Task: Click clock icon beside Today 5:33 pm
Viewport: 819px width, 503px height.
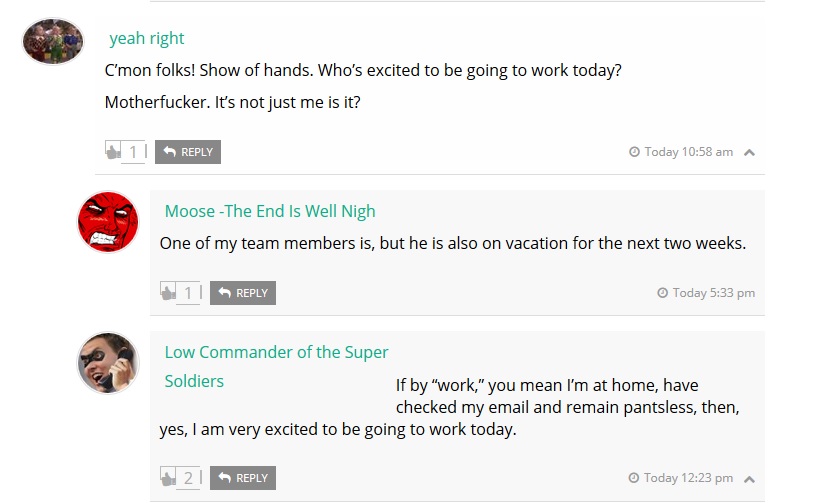Action: click(662, 293)
